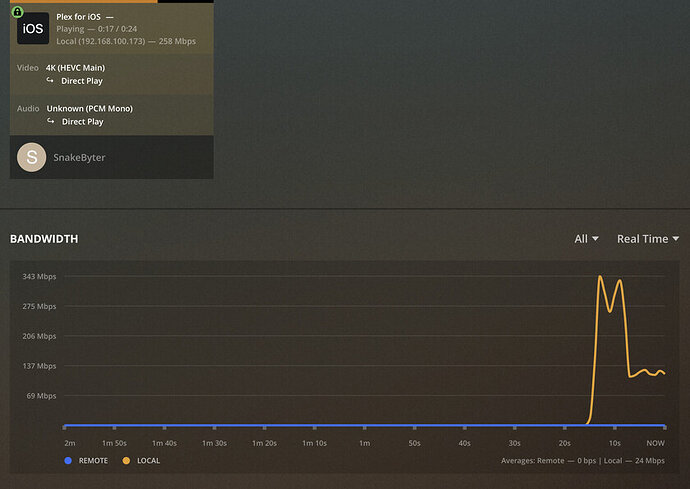690x489 pixels.
Task: Toggle the LOCAL legend series
Action: tap(141, 460)
